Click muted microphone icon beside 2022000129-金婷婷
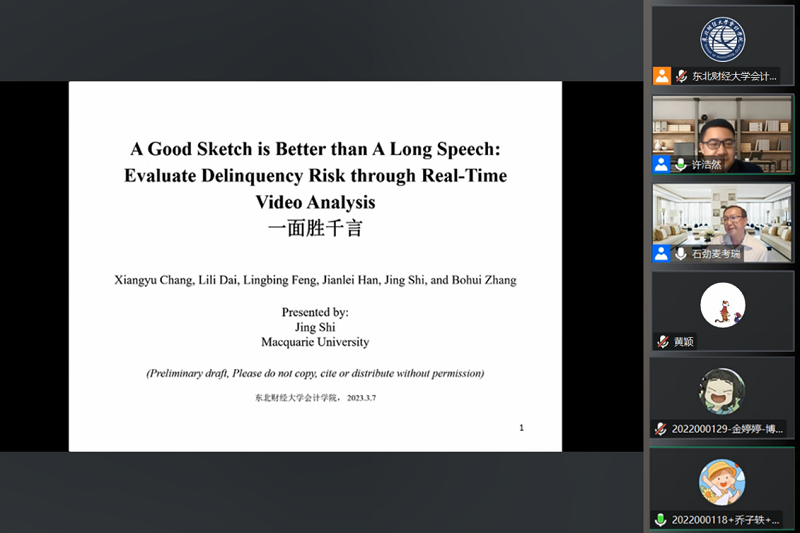The height and width of the screenshot is (533, 800). click(662, 429)
